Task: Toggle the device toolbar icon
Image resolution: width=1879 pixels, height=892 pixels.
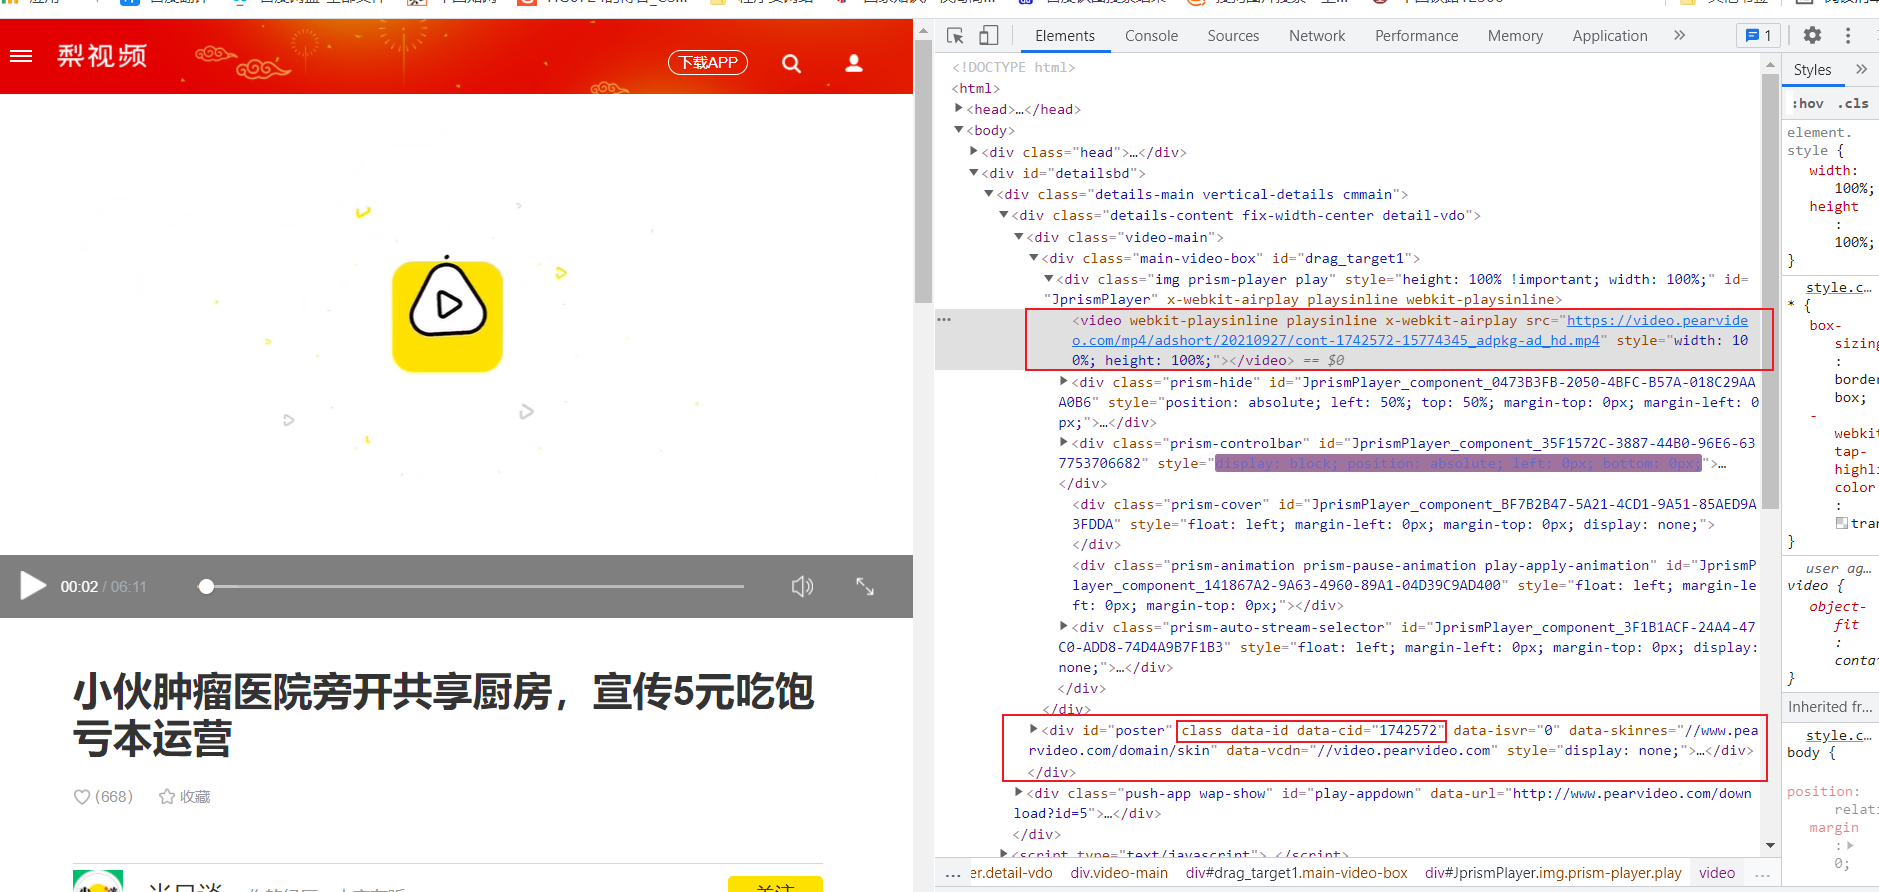Action: tap(989, 36)
